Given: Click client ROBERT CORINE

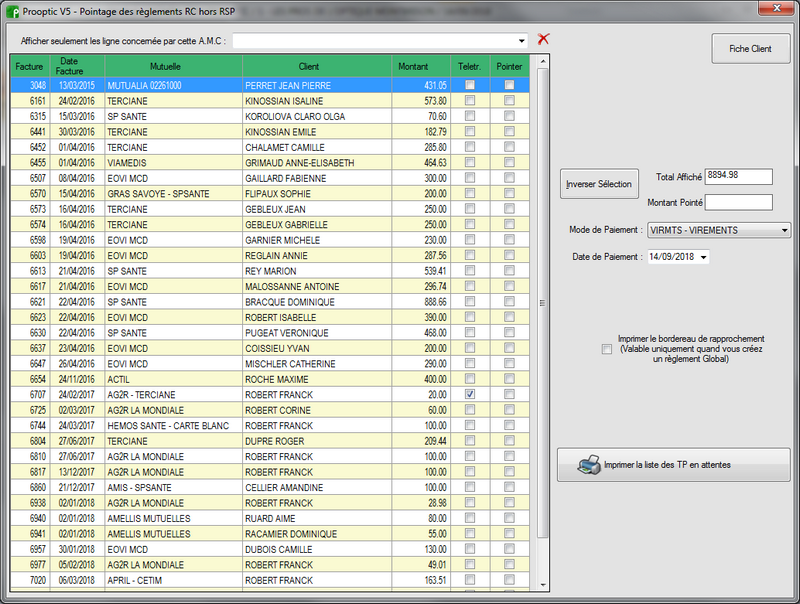Looking at the screenshot, I should (278, 410).
